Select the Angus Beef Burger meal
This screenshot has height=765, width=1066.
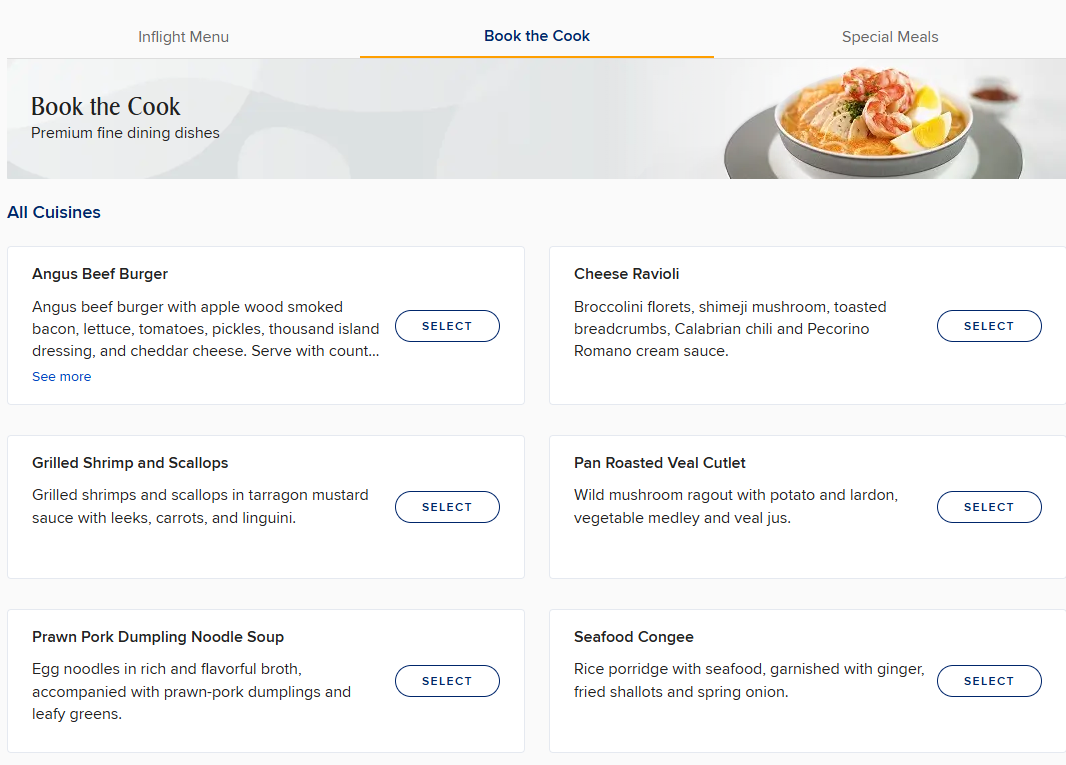coord(447,326)
